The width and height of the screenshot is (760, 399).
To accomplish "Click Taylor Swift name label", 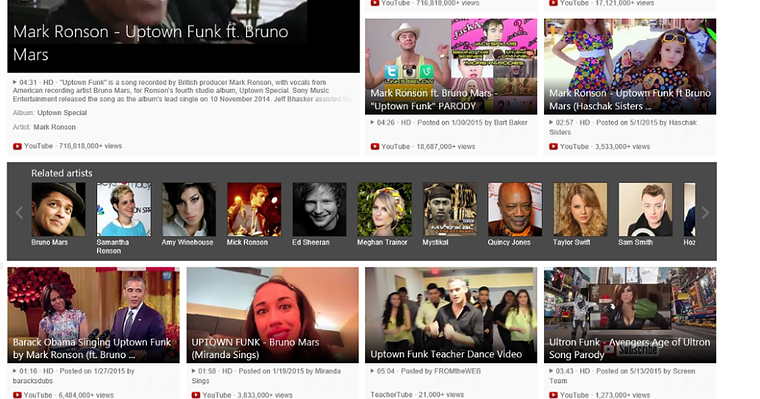I will [571, 242].
